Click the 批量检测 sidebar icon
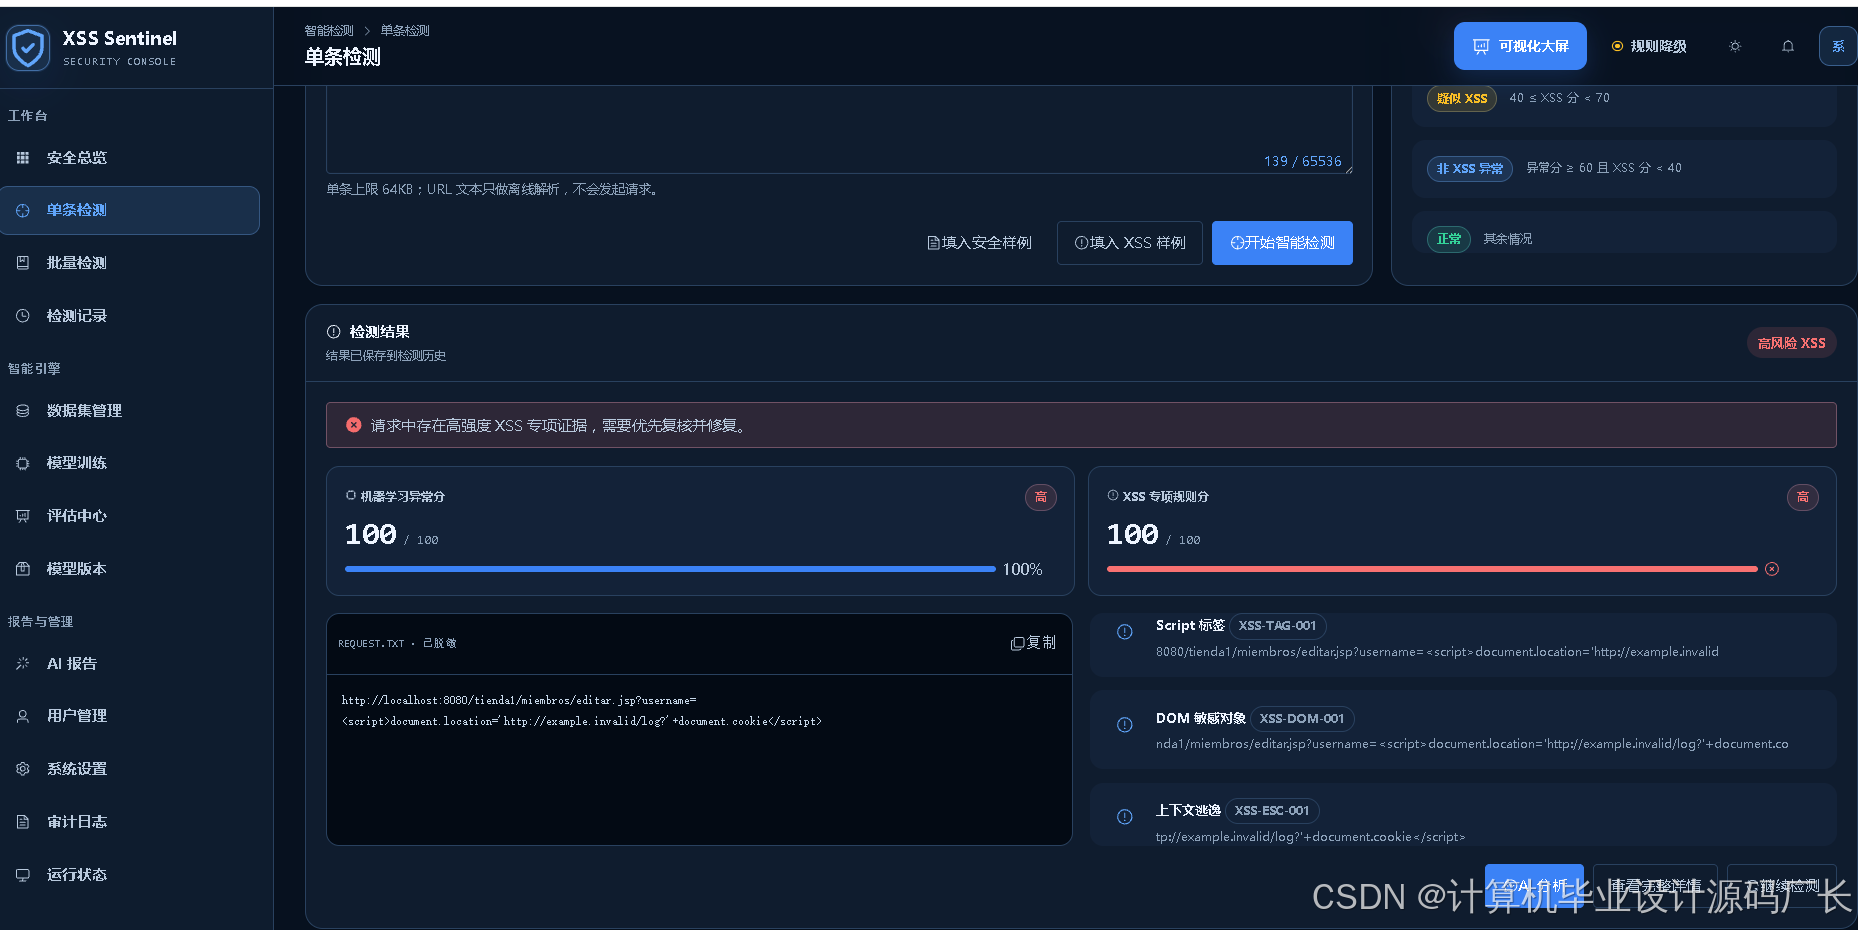This screenshot has height=930, width=1858. coord(23,263)
